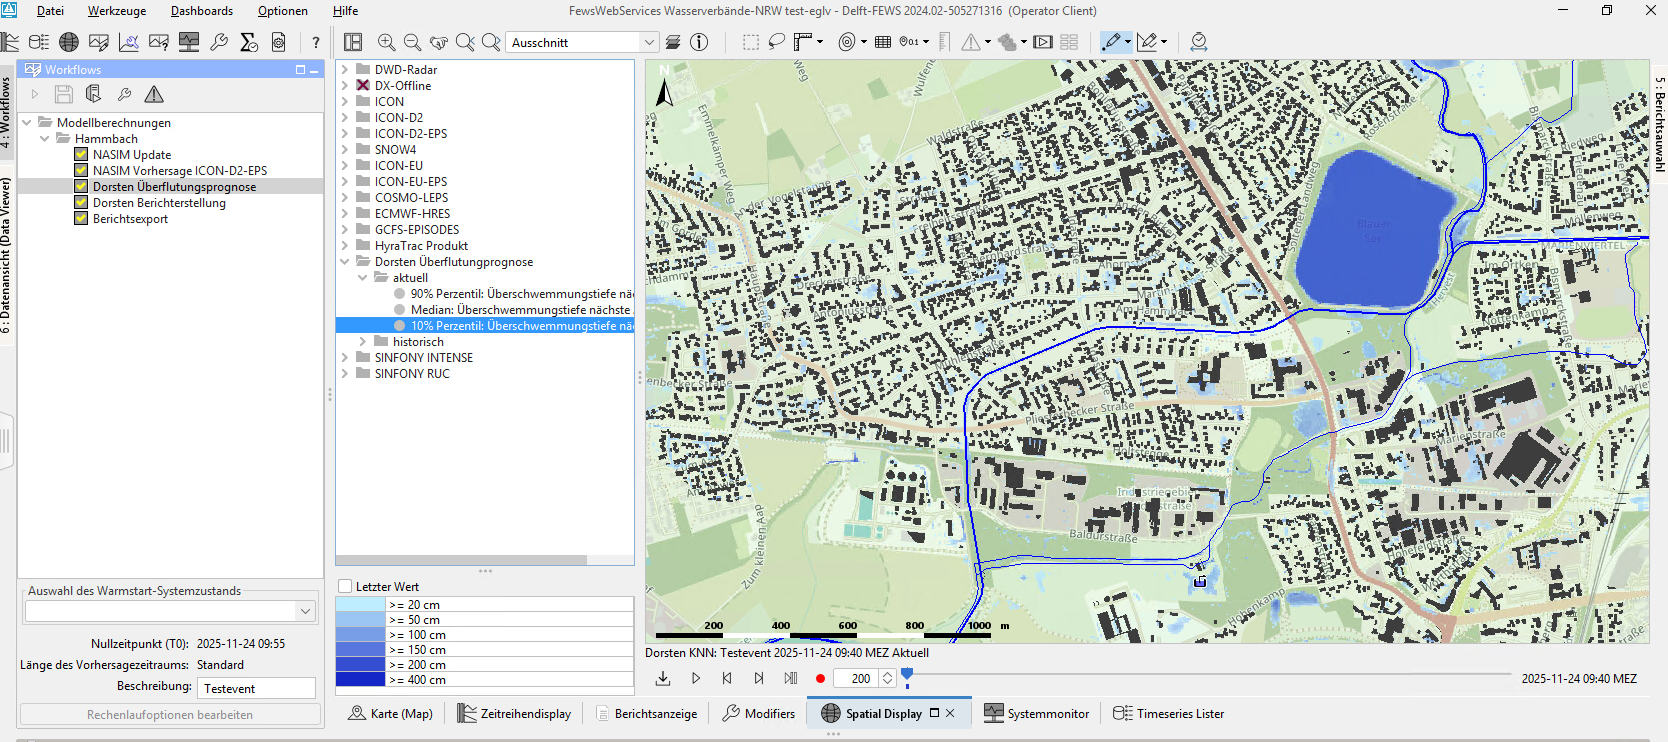Click the previous zoom extent icon
Screen dimensions: 1668x742
tap(465, 42)
